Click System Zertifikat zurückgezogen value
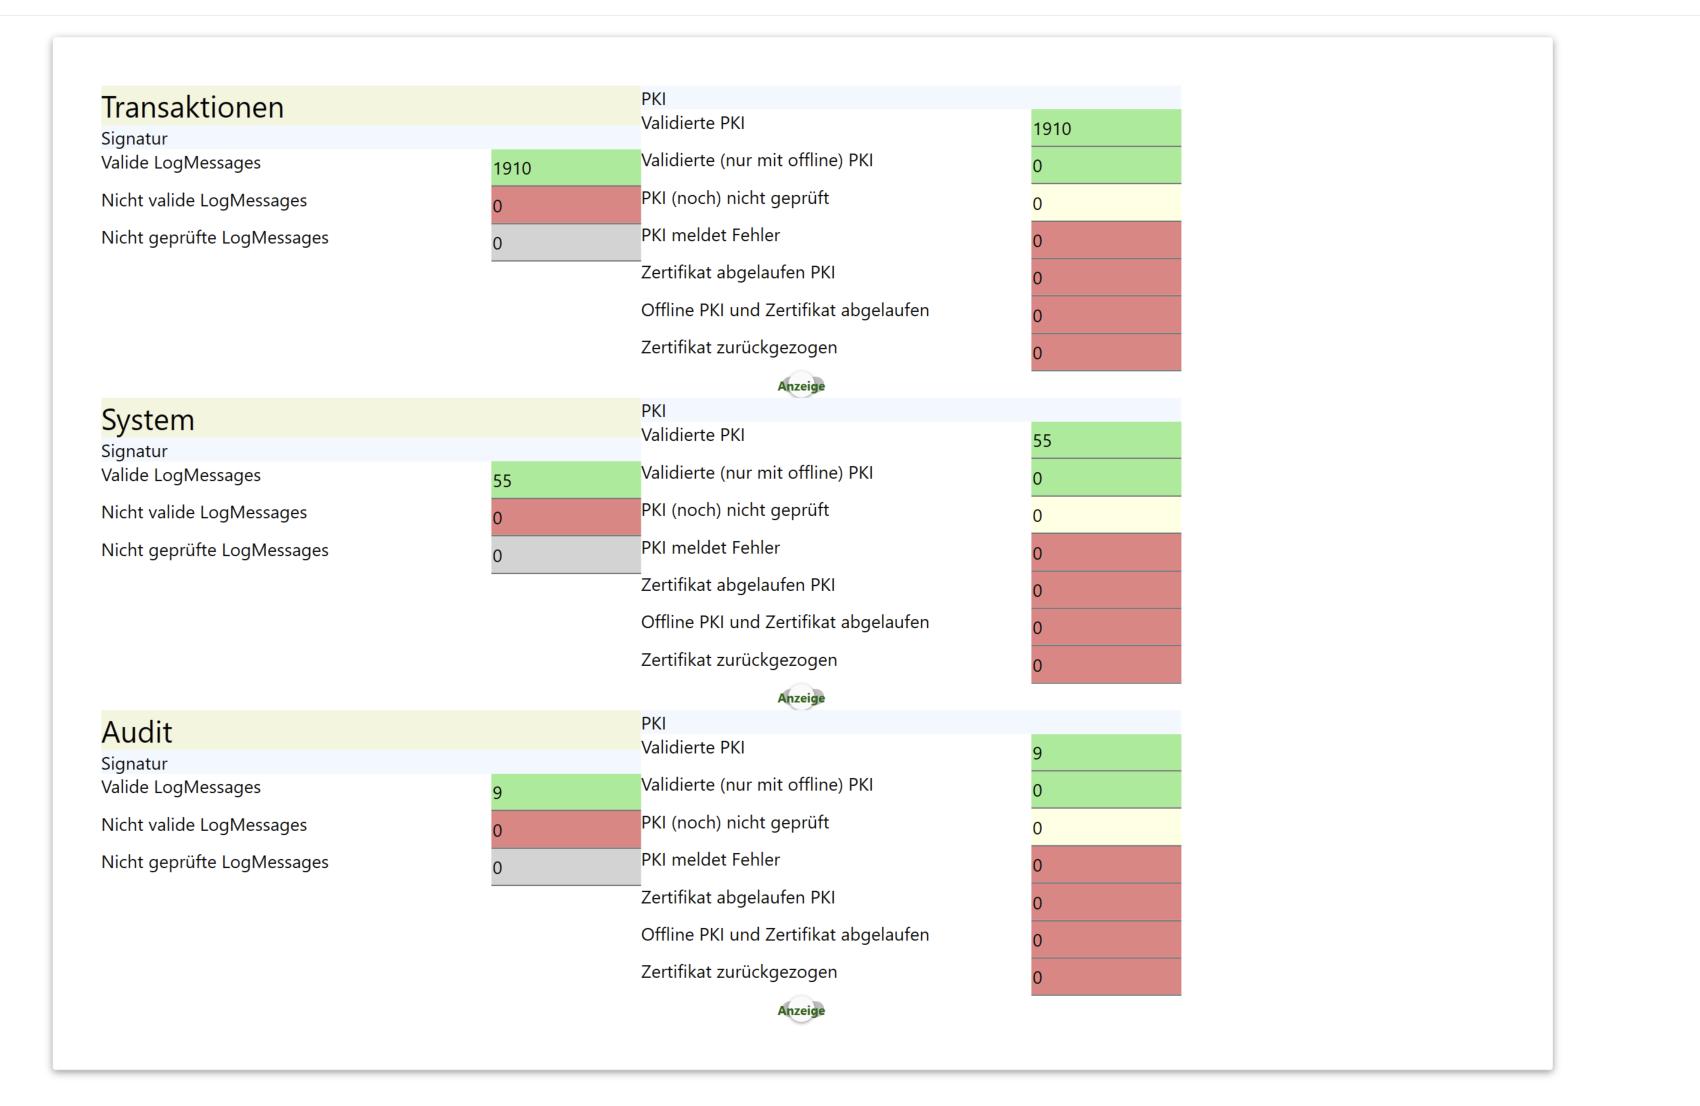 [1106, 665]
